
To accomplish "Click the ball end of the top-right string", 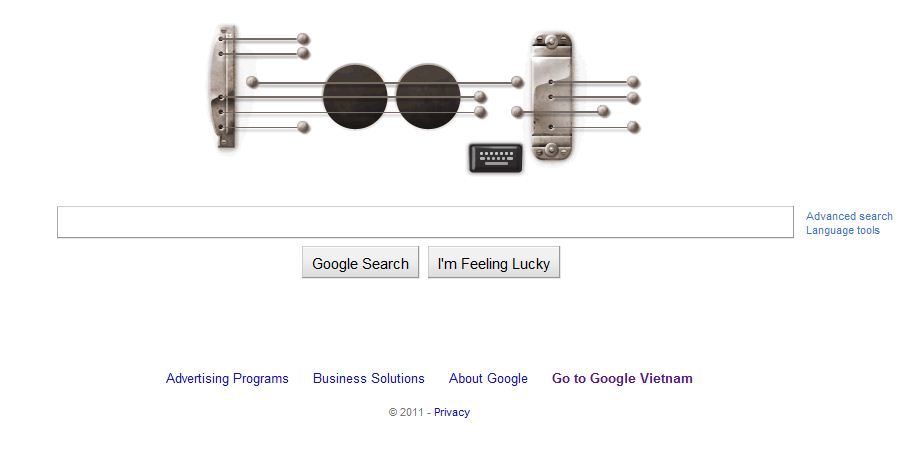I will [633, 82].
